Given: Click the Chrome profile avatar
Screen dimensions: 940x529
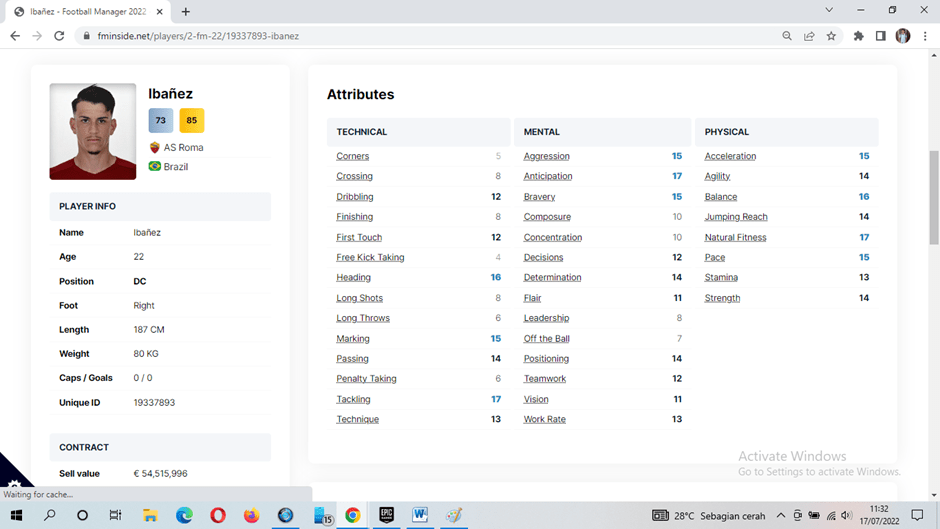Looking at the screenshot, I should (903, 36).
